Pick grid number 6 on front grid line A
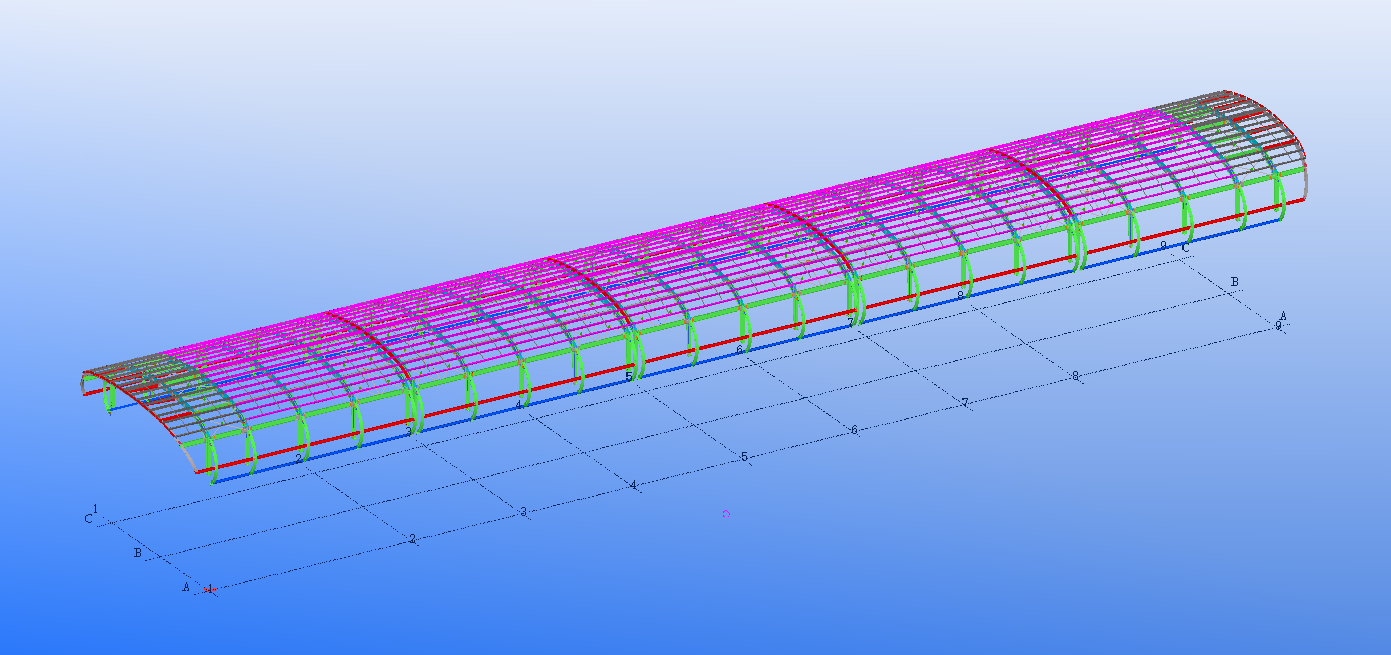This screenshot has height=655, width=1391. (x=854, y=430)
